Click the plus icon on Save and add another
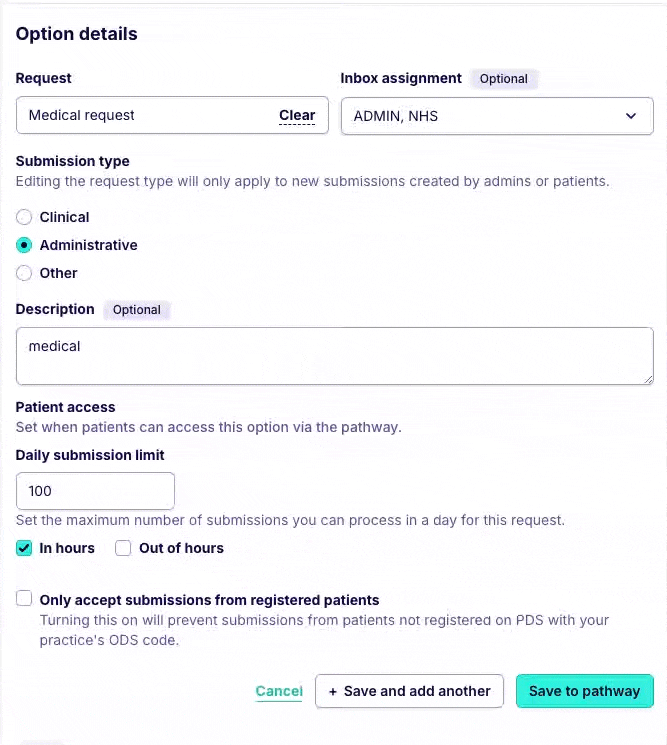 coord(333,691)
